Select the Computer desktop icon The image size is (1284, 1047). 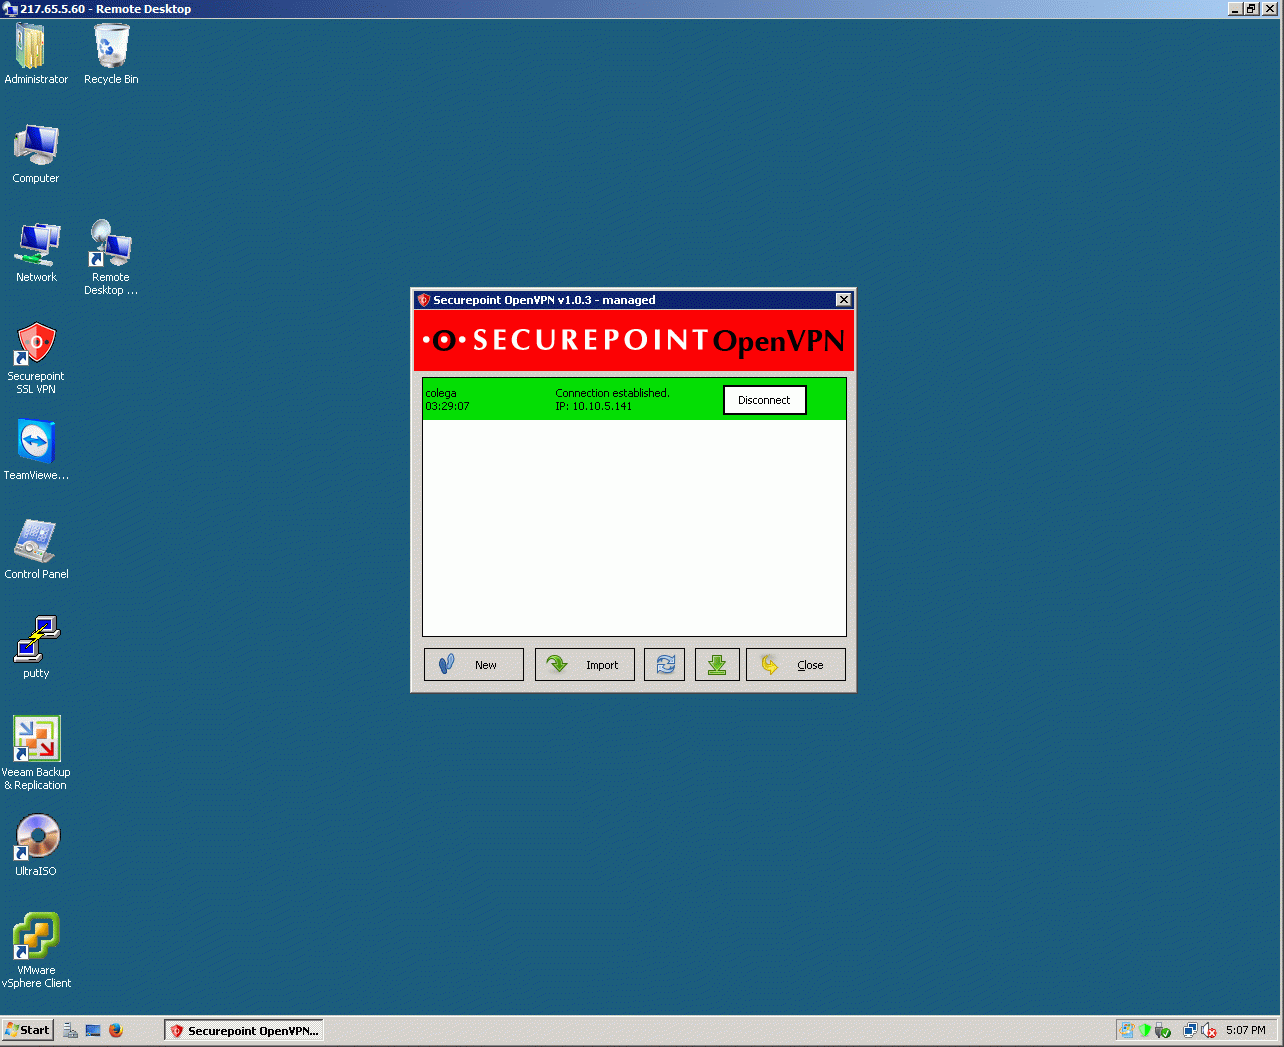[36, 153]
